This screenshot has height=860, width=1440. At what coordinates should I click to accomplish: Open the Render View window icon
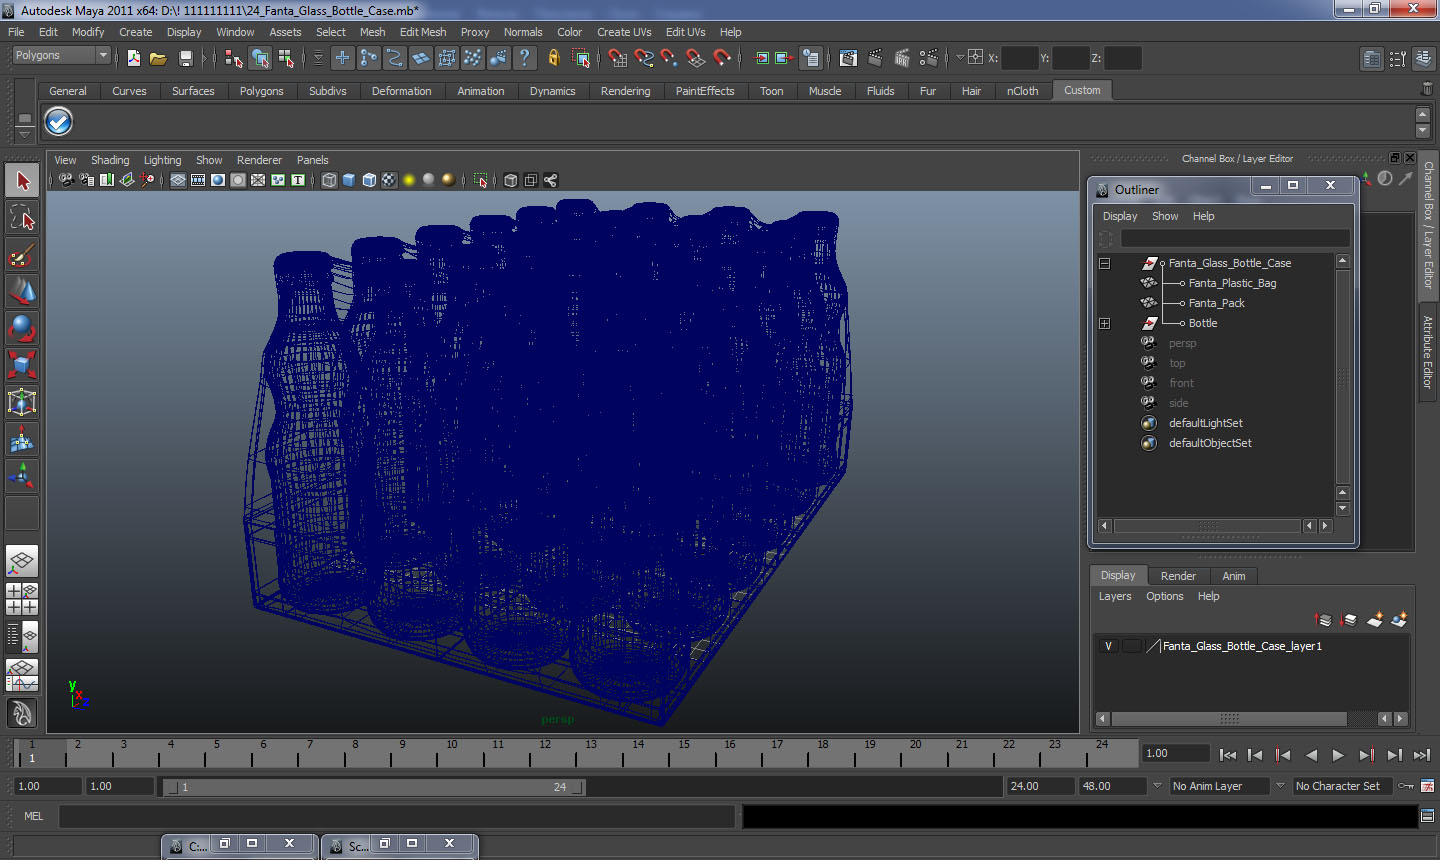(848, 58)
